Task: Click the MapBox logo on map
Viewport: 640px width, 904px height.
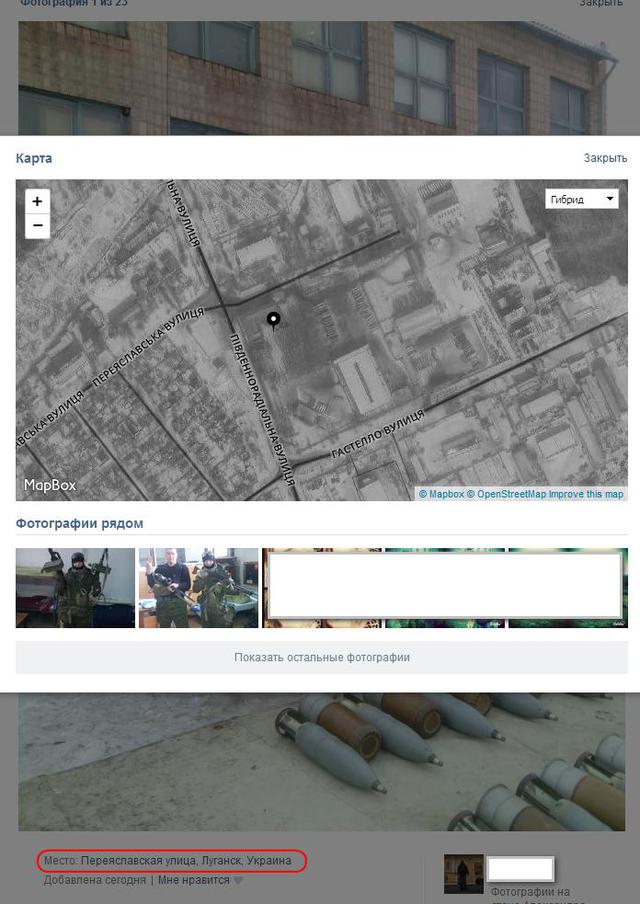Action: pyautogui.click(x=50, y=485)
